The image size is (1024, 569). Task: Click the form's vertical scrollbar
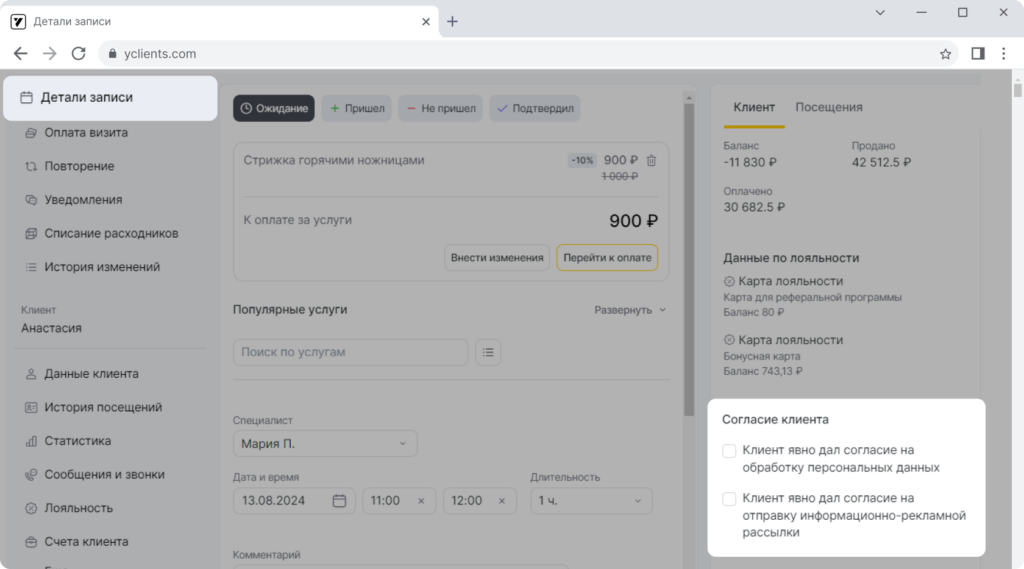[x=689, y=260]
